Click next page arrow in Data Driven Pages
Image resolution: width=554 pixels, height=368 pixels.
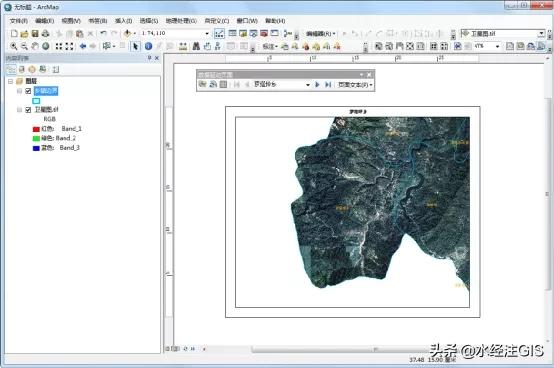(317, 84)
